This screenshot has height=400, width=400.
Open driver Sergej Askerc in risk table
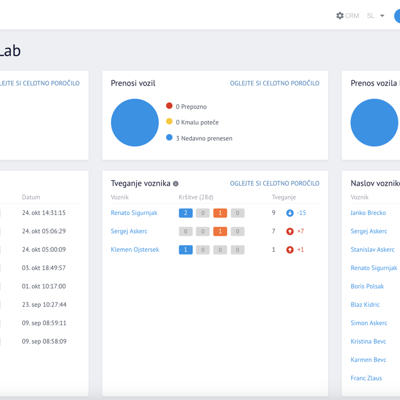coord(129,231)
